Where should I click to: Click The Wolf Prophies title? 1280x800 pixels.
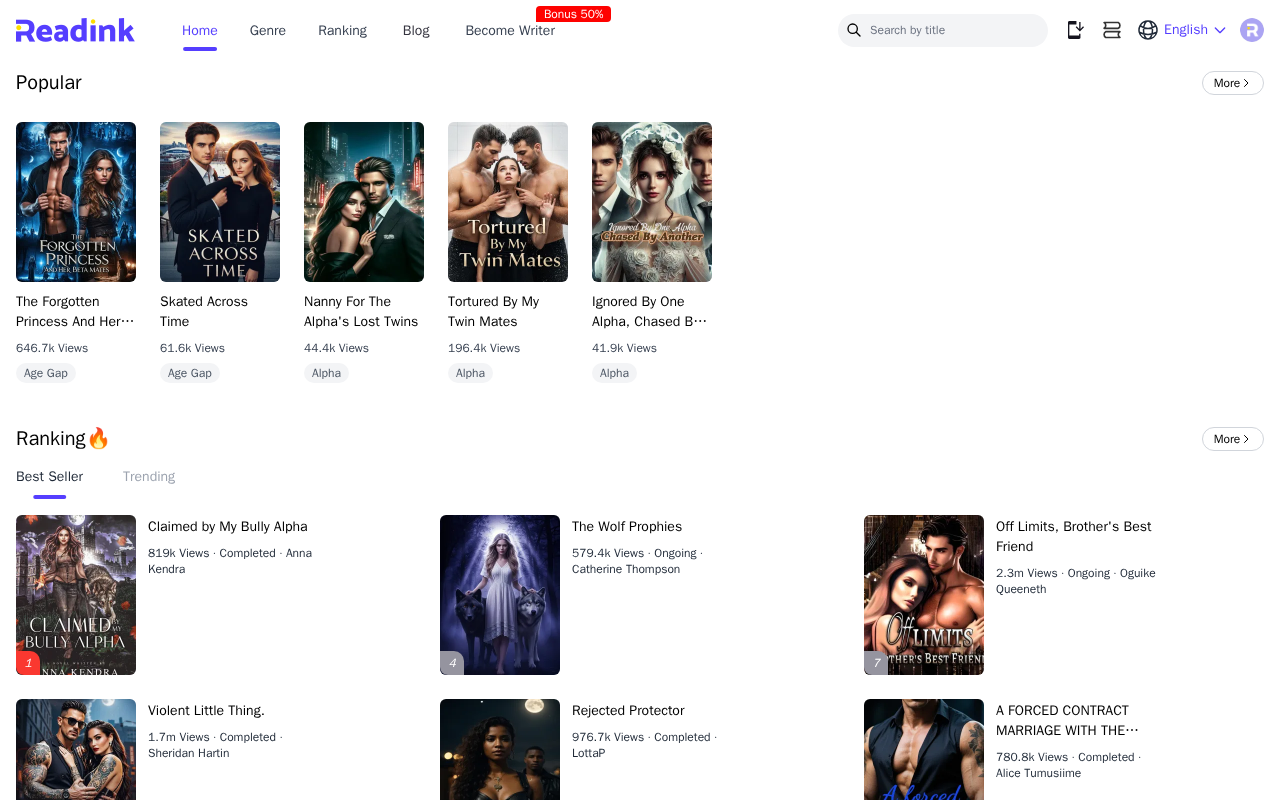[627, 527]
